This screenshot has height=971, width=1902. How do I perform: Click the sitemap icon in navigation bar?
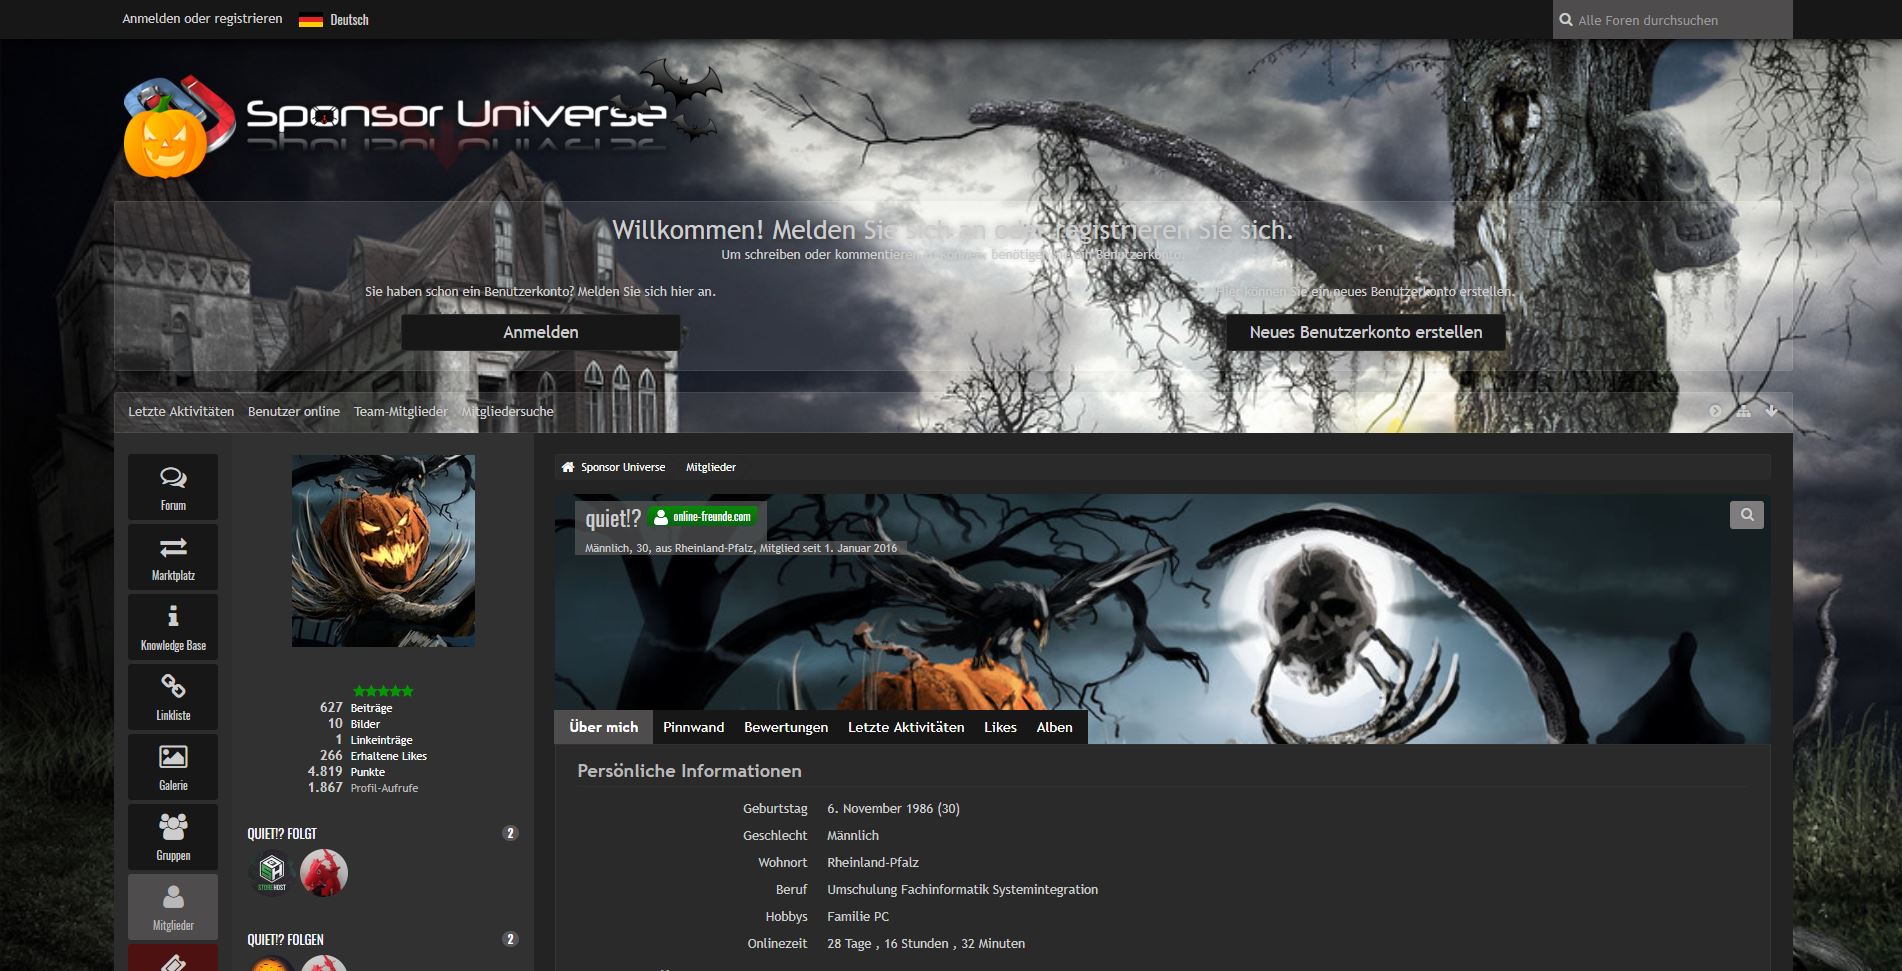click(x=1743, y=411)
